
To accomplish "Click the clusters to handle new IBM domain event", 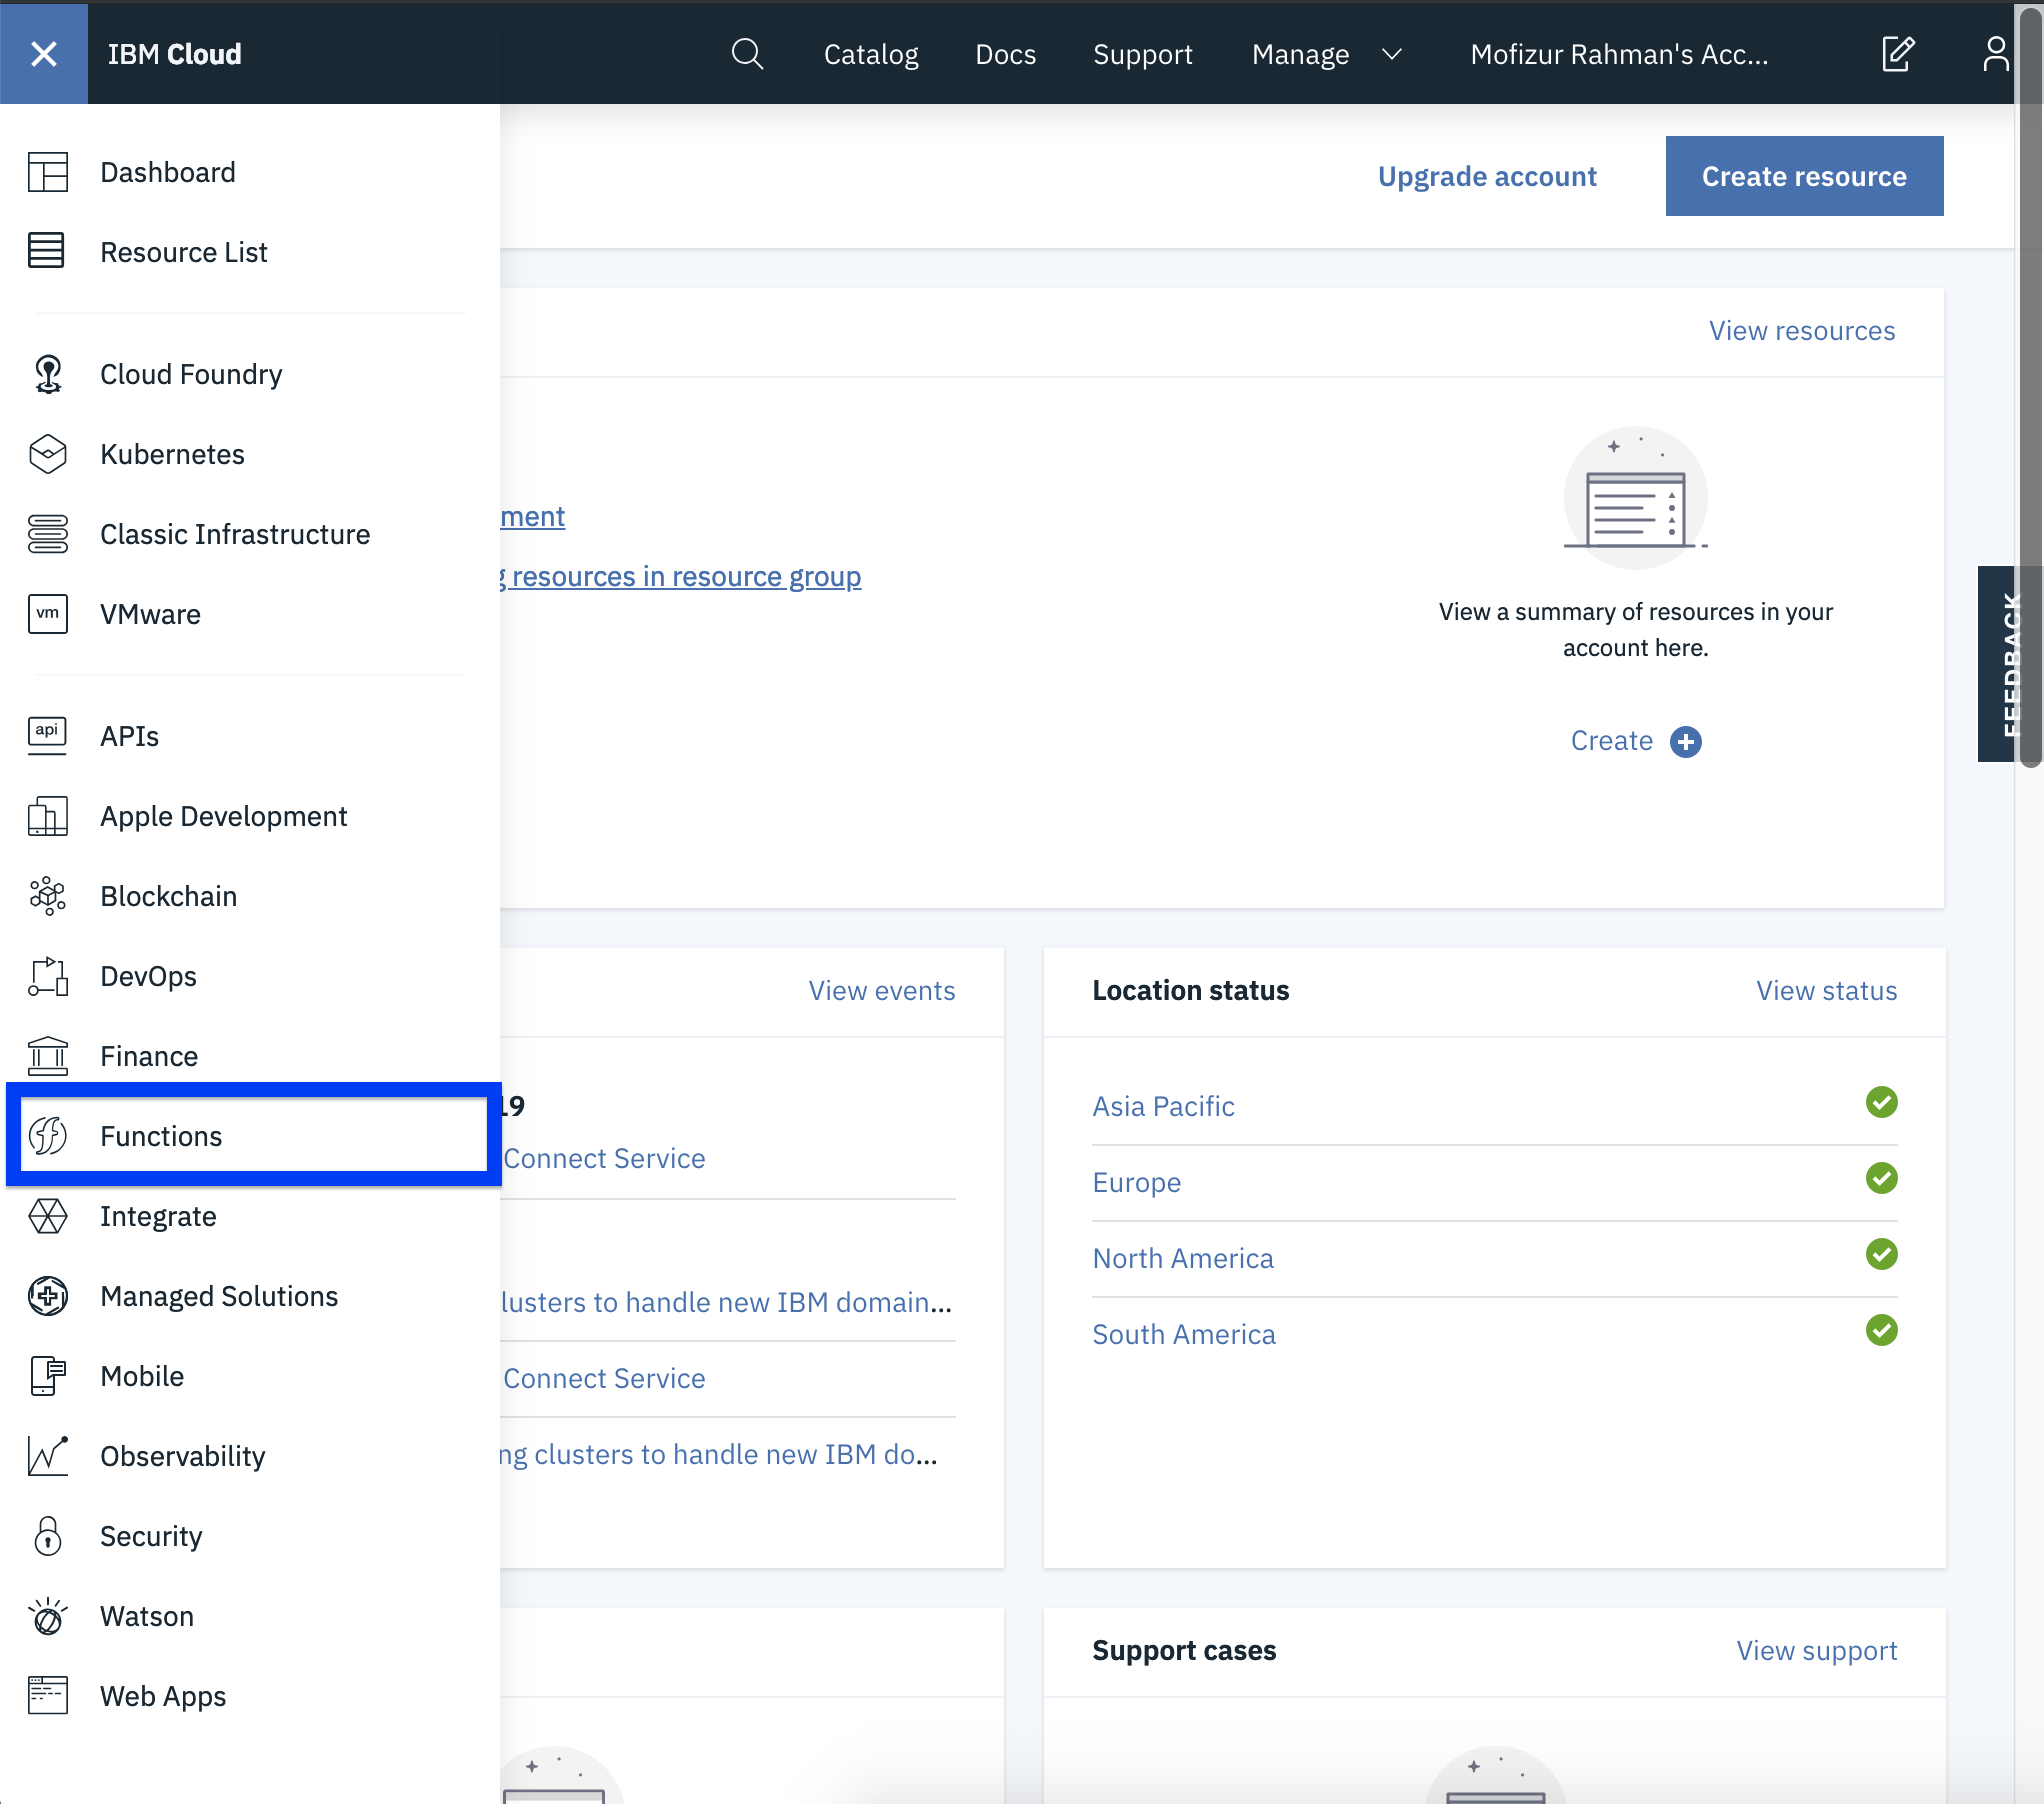I will click(726, 1302).
